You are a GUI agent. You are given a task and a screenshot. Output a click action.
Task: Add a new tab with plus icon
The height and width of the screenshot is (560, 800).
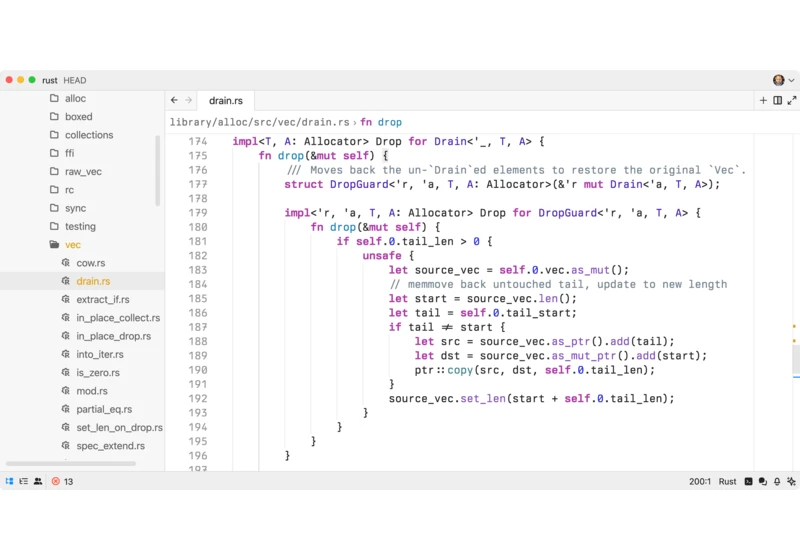763,100
